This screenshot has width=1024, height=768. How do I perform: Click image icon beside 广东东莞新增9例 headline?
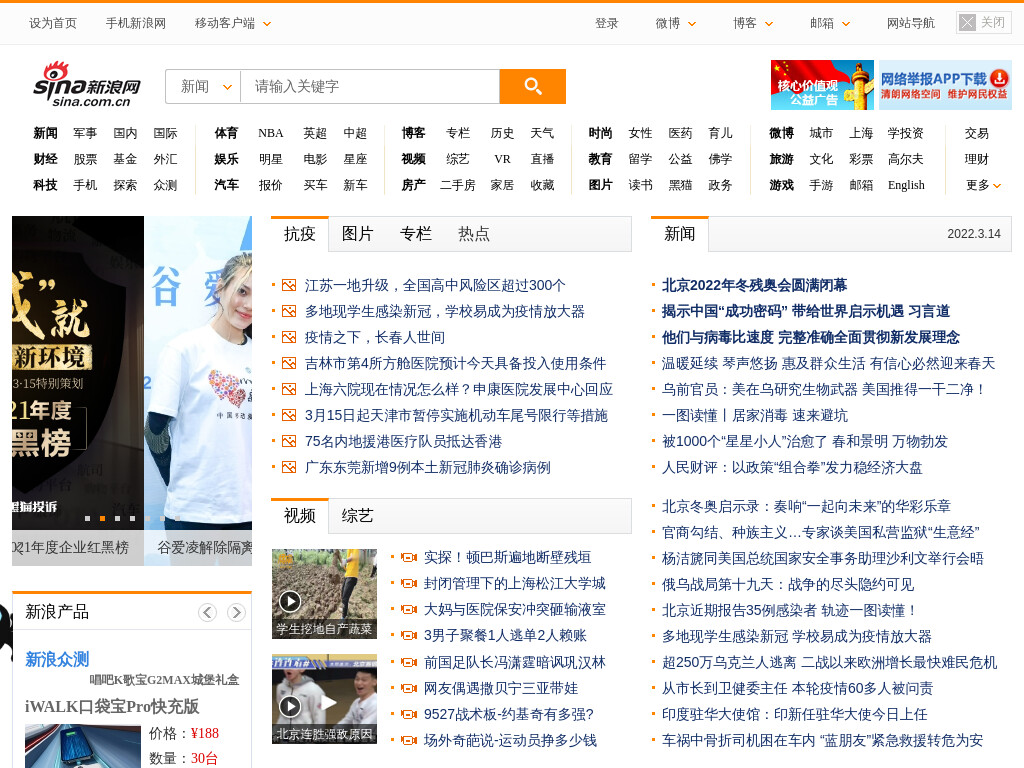tap(289, 468)
